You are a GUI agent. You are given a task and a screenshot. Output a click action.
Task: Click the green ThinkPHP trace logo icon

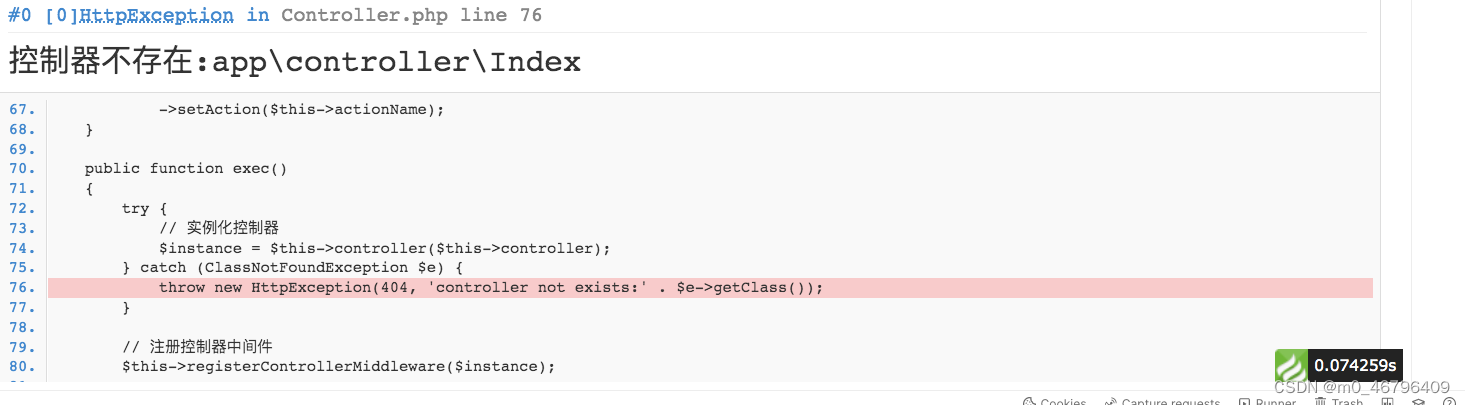click(1291, 366)
